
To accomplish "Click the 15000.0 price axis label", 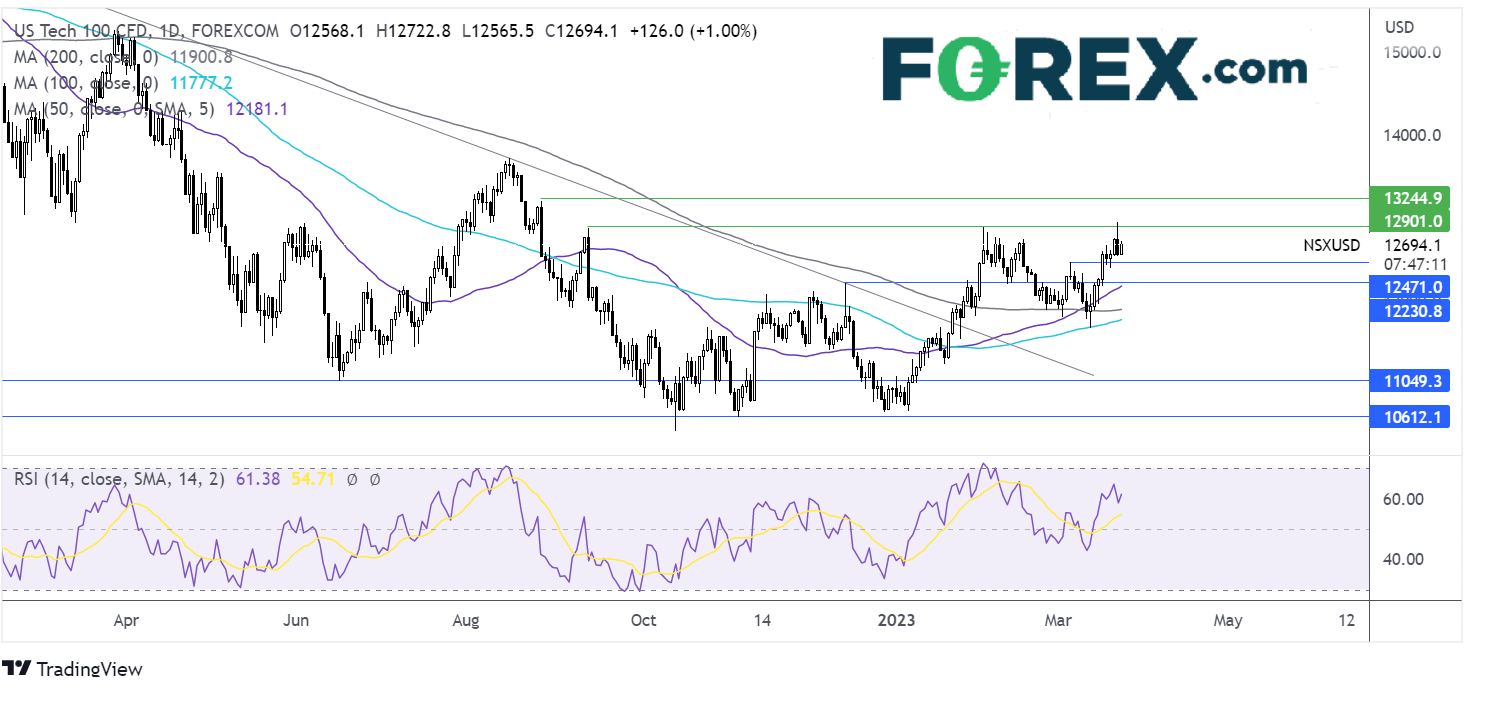I will (1412, 52).
